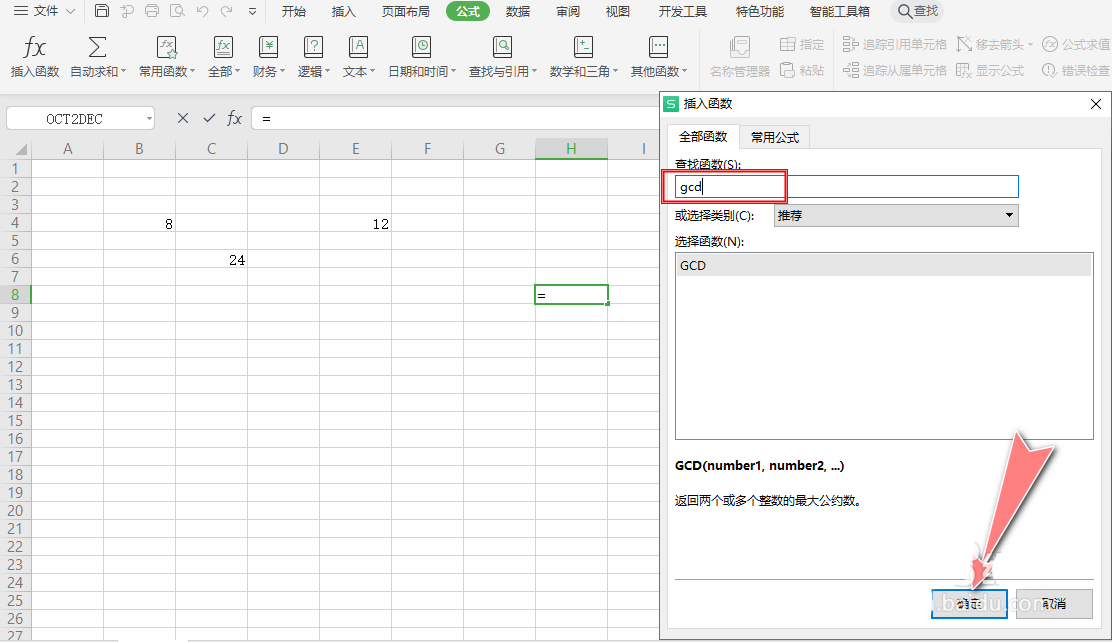The width and height of the screenshot is (1112, 642).
Task: Open Lookup and Reference functions icon
Action: (x=502, y=48)
